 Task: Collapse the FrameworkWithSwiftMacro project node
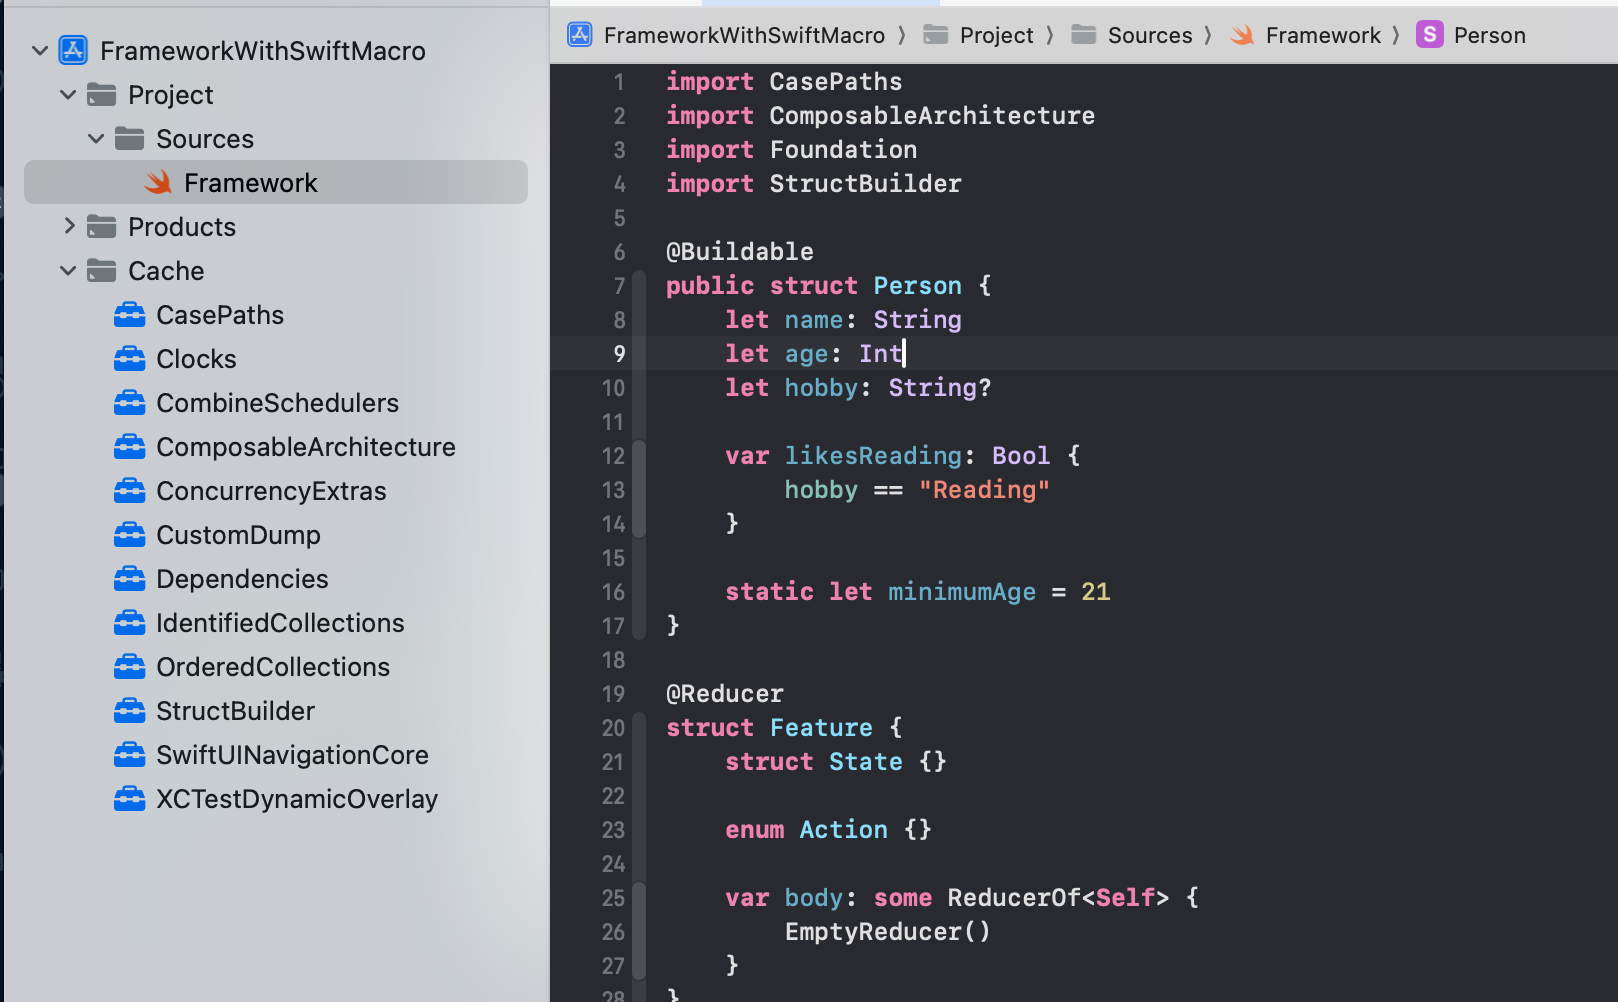[x=39, y=50]
